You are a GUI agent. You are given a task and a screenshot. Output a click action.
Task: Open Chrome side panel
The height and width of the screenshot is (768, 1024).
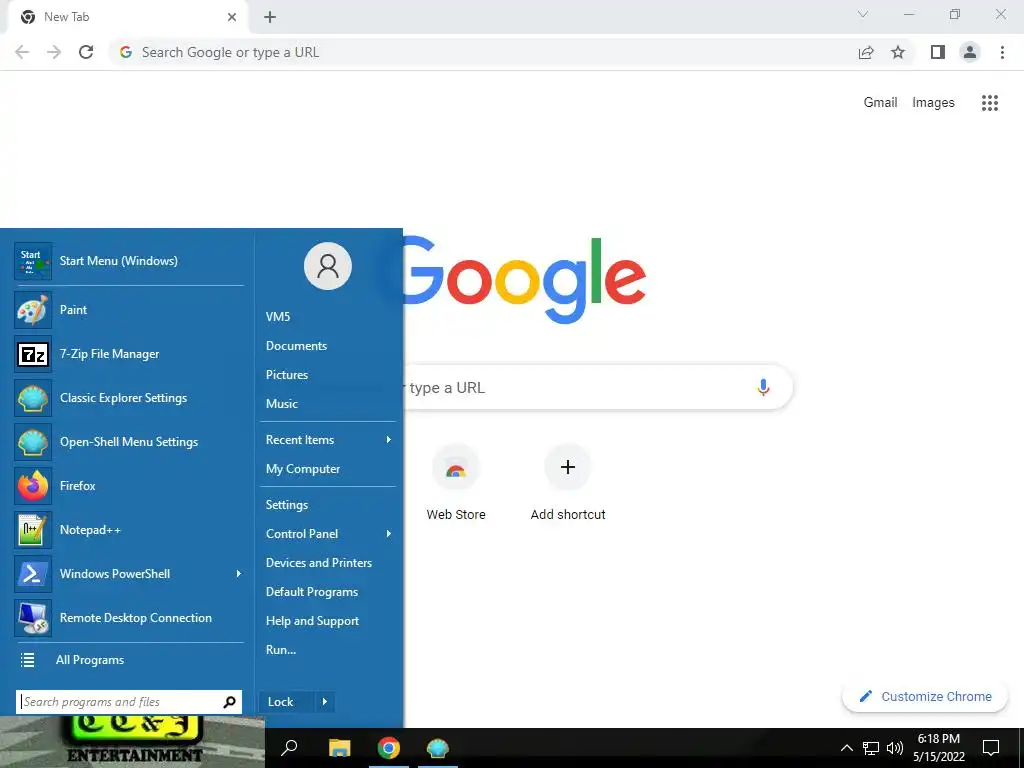click(x=938, y=52)
